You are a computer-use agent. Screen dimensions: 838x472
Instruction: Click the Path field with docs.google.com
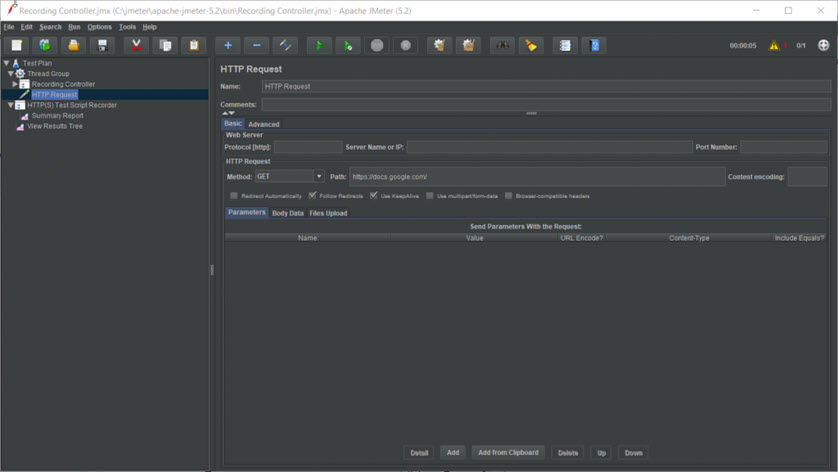[x=537, y=176]
